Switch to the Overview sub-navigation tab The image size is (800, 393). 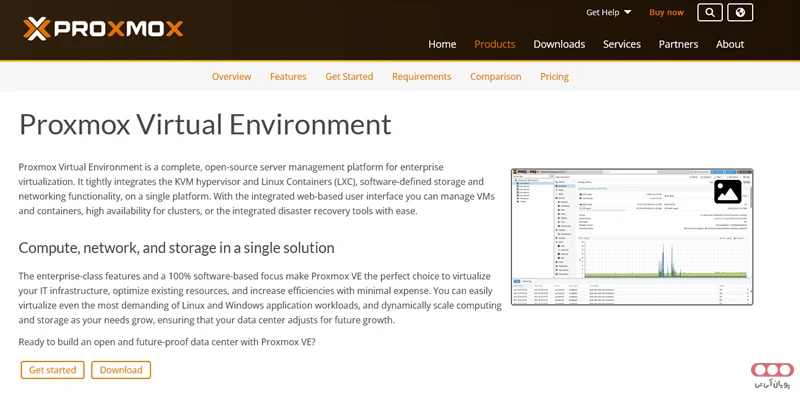[232, 77]
